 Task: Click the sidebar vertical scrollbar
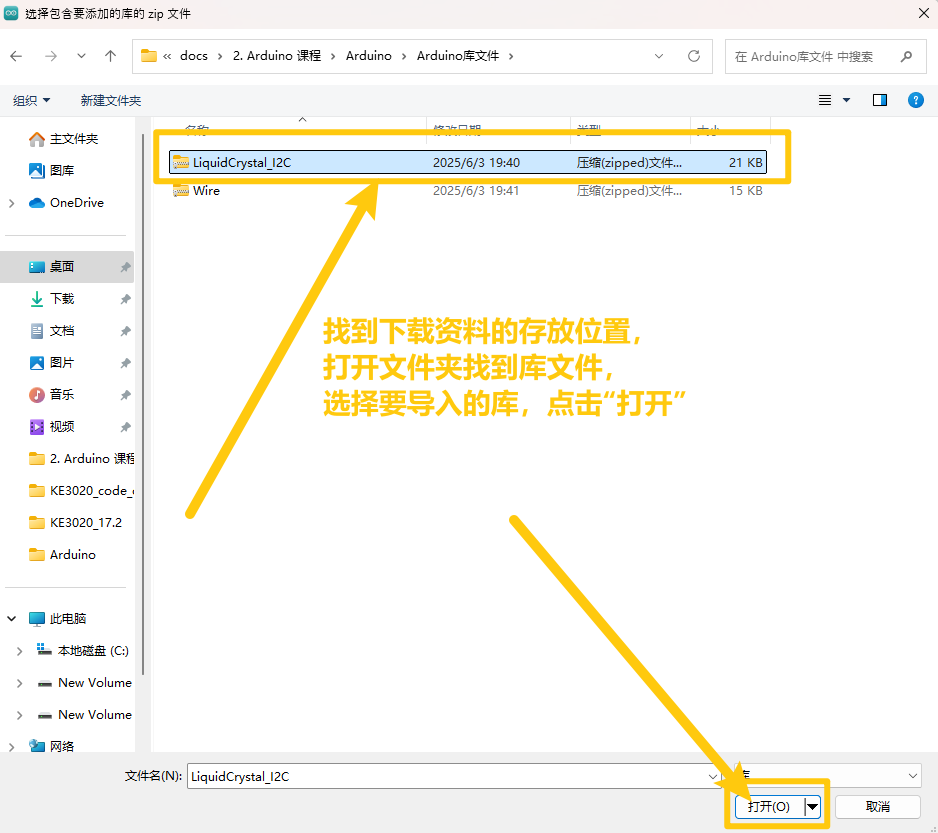(x=143, y=405)
